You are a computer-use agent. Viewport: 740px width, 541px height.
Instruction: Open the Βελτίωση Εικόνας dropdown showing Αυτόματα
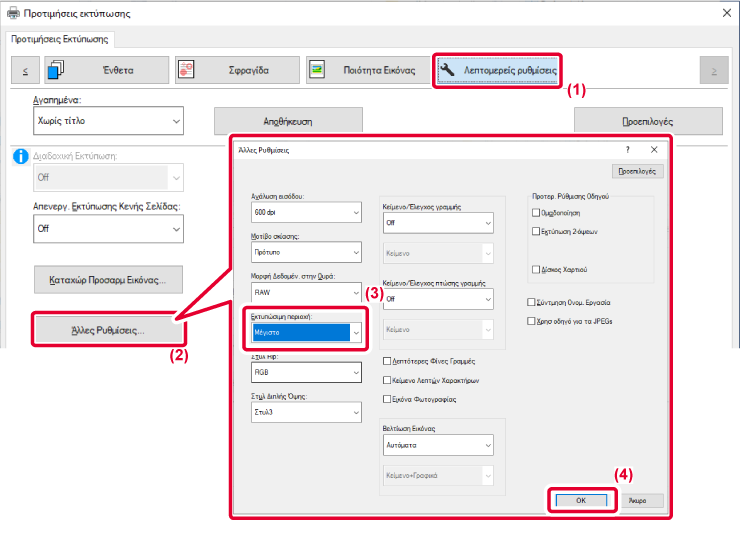click(x=438, y=445)
